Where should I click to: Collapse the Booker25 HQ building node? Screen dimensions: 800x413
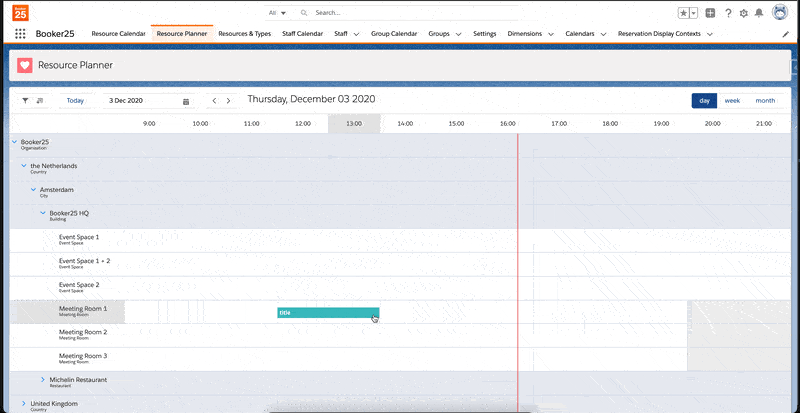coord(42,213)
